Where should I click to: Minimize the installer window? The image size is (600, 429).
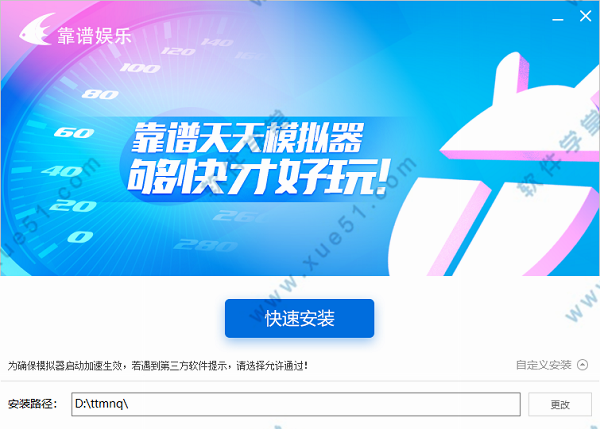pos(558,19)
